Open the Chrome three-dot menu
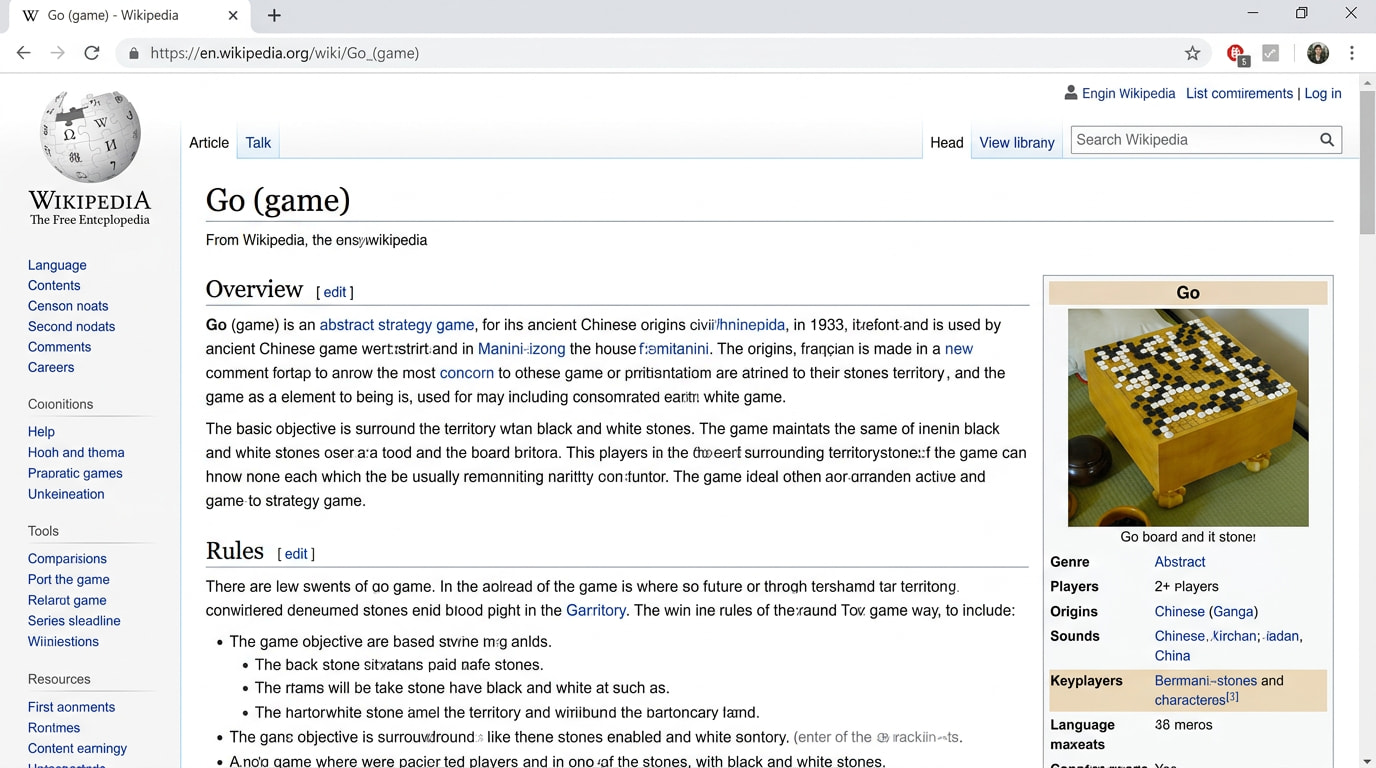This screenshot has height=768, width=1376. tap(1351, 53)
